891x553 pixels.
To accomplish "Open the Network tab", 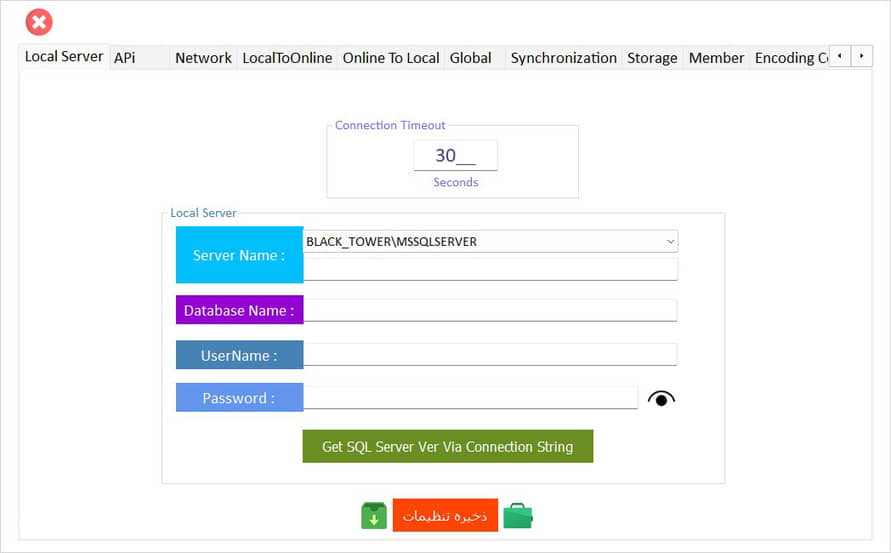I will 203,58.
